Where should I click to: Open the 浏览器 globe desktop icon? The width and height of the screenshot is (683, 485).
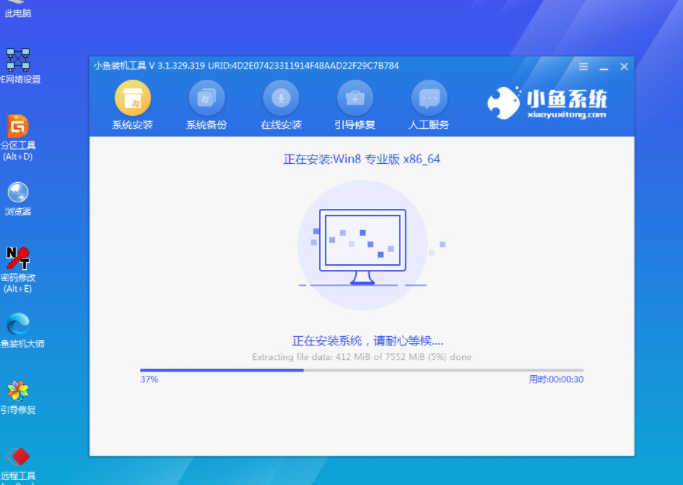pos(18,199)
